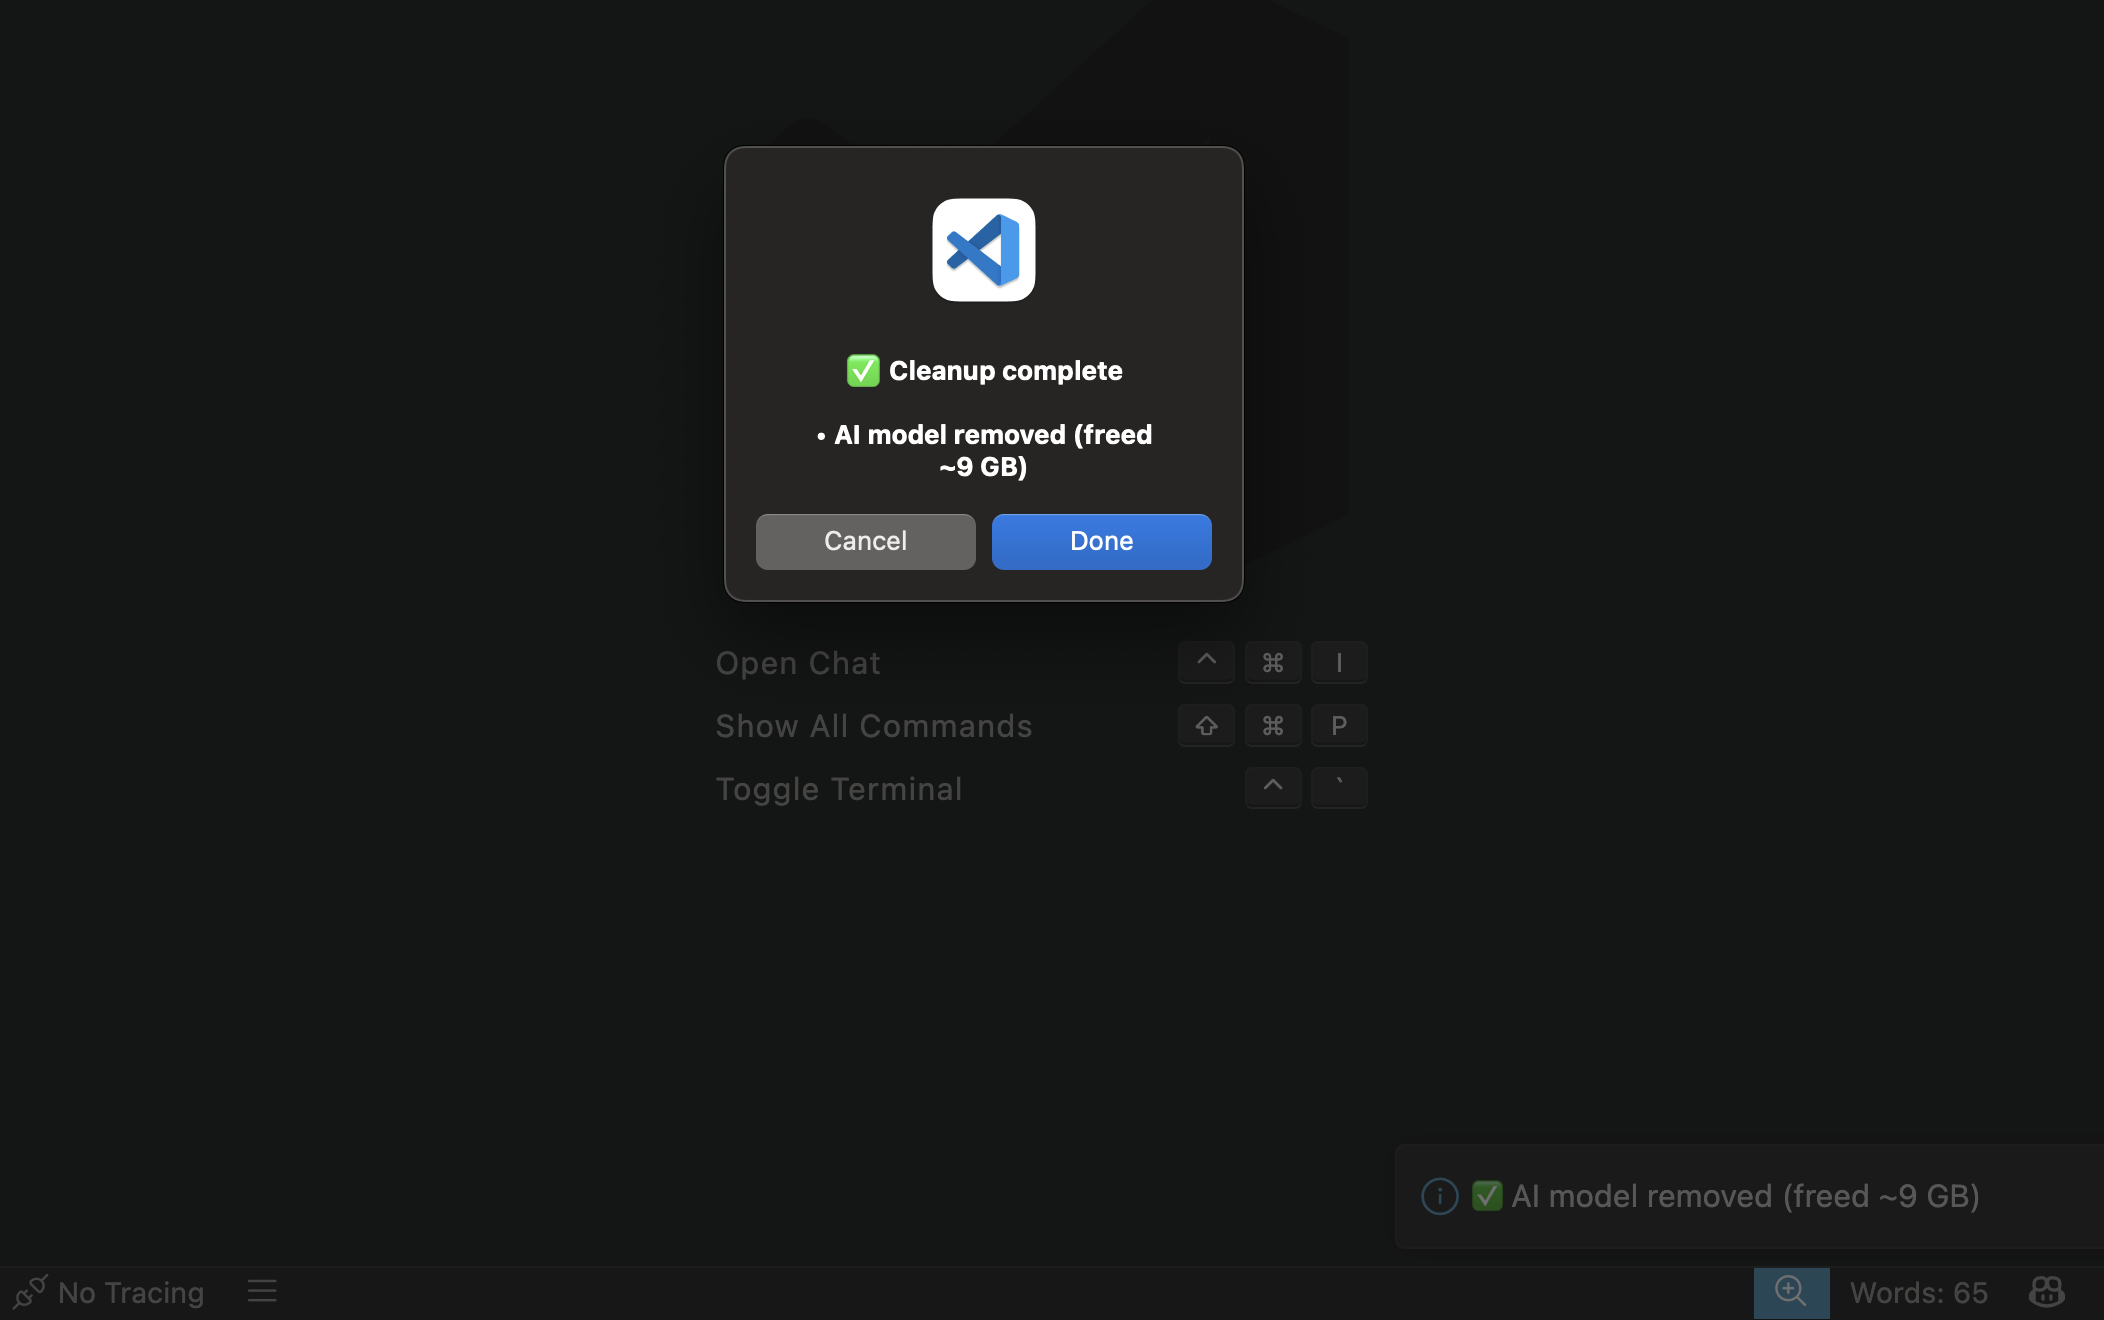Click the Control key icon for Toggle Terminal
2104x1320 pixels.
tap(1273, 788)
